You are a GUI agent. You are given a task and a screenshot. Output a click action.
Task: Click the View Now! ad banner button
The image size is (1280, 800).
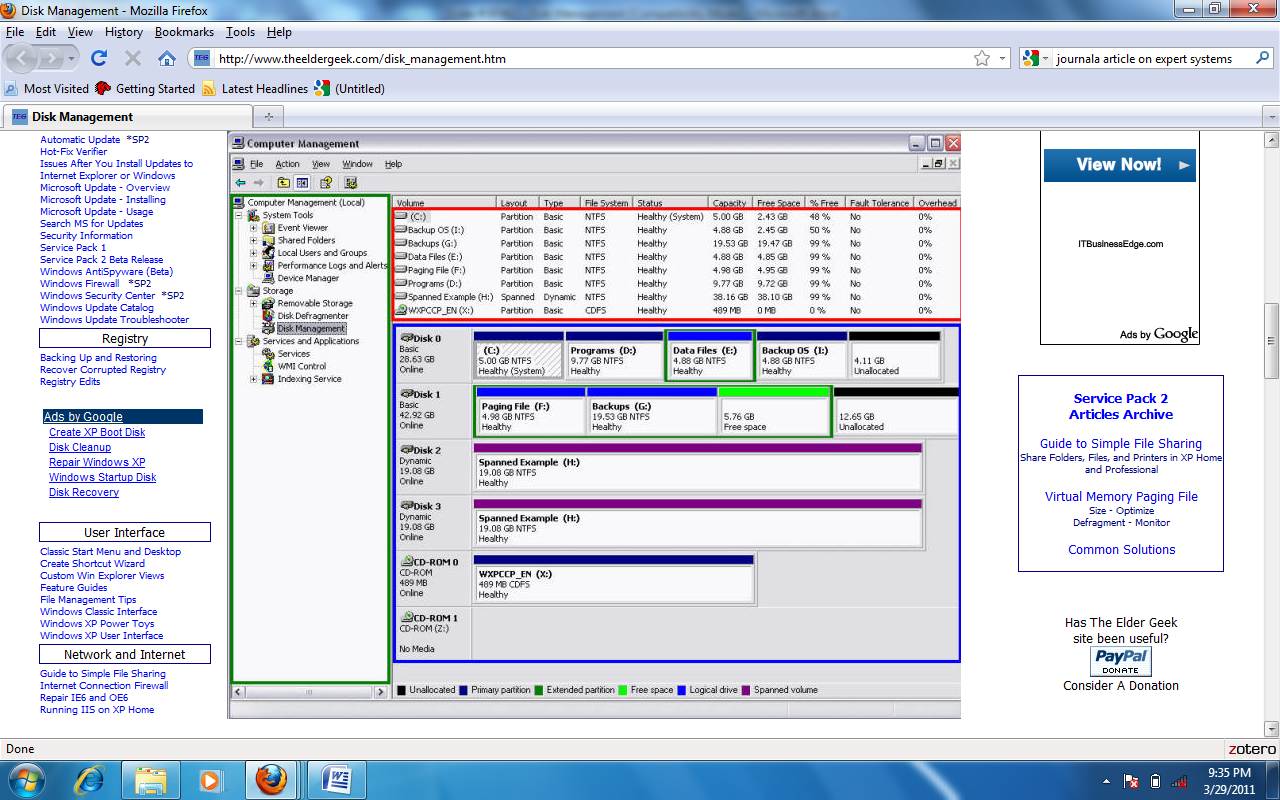1119,165
